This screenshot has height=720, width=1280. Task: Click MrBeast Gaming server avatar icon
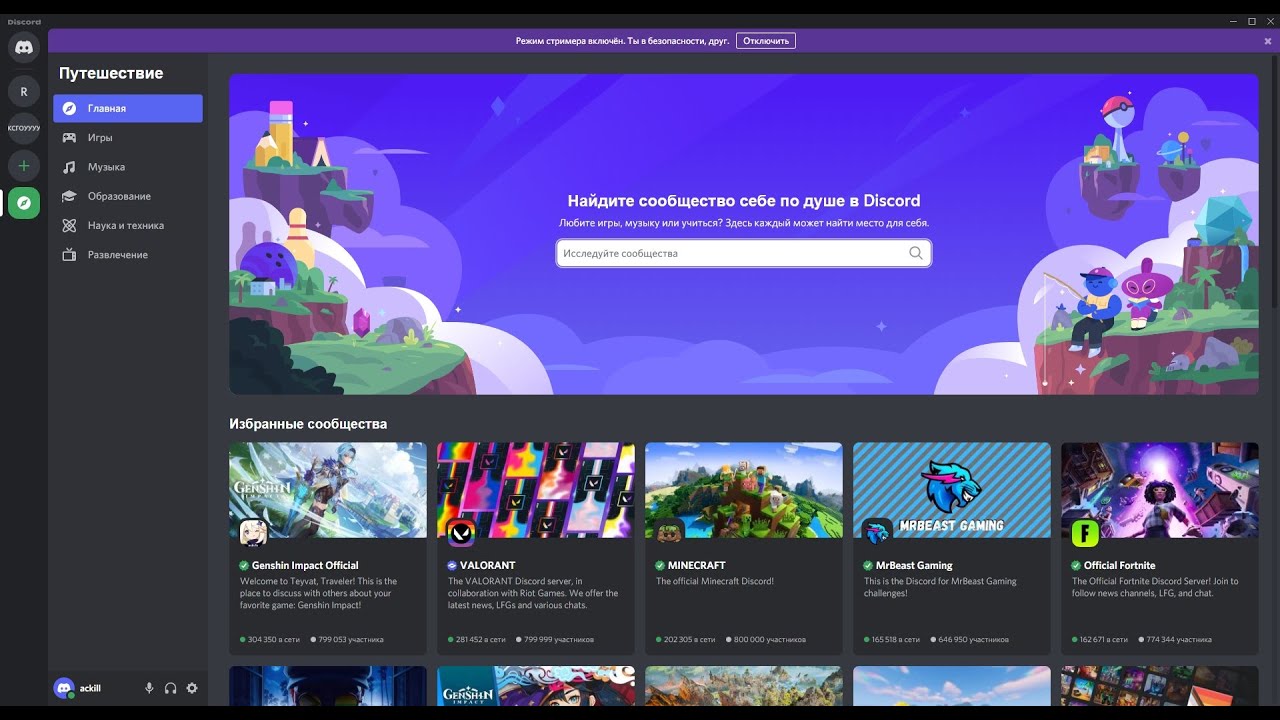[877, 533]
